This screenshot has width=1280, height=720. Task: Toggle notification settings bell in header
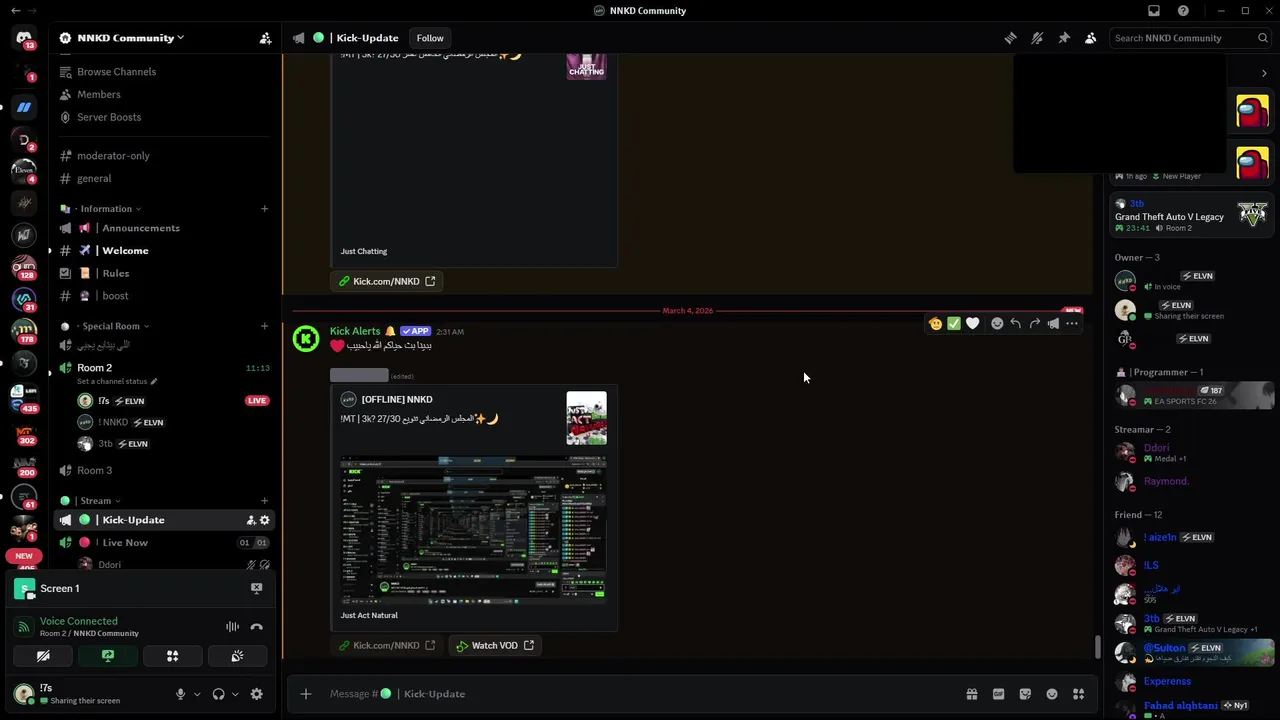pyautogui.click(x=1037, y=38)
